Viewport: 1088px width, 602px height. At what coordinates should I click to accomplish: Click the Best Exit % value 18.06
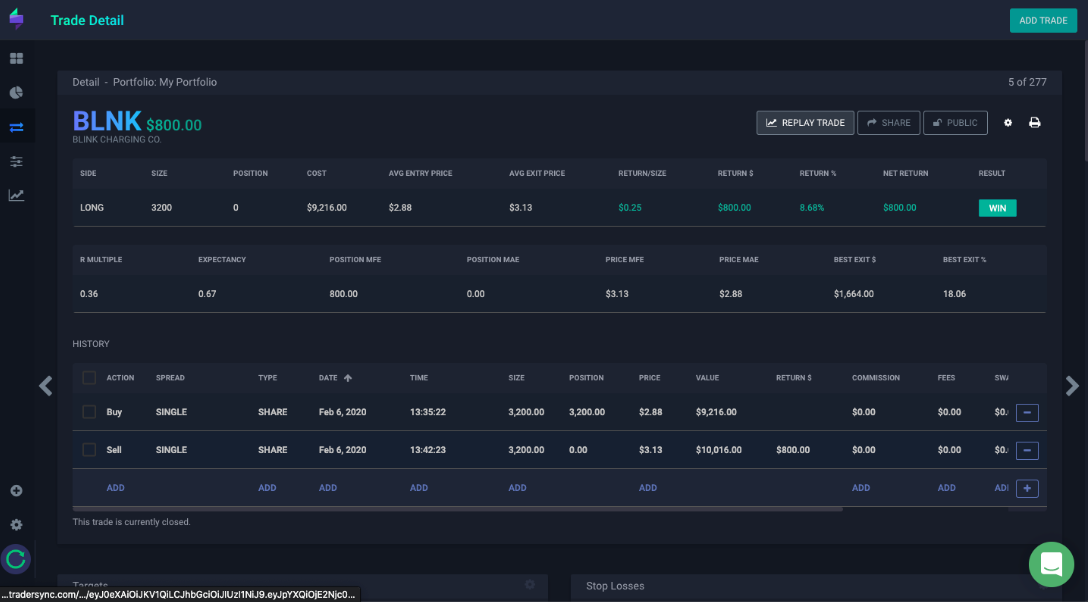point(954,293)
